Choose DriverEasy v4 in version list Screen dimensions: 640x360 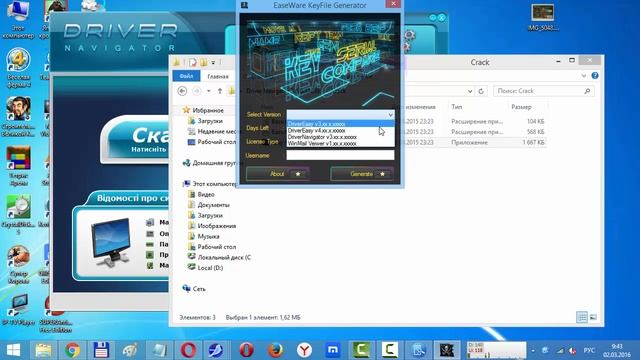pos(340,131)
